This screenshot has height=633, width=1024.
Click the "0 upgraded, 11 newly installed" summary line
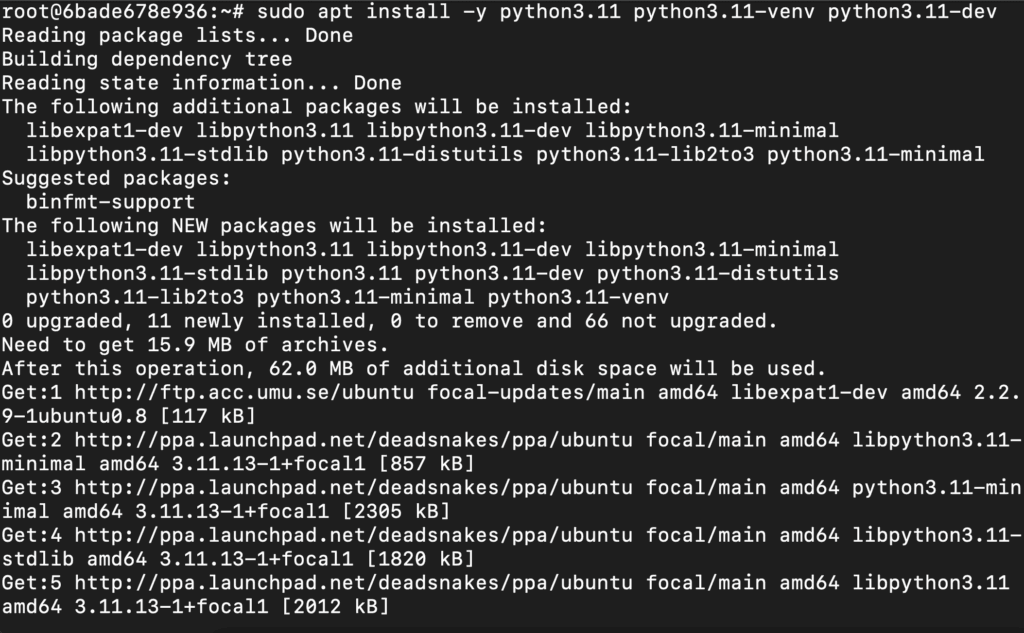[389, 321]
